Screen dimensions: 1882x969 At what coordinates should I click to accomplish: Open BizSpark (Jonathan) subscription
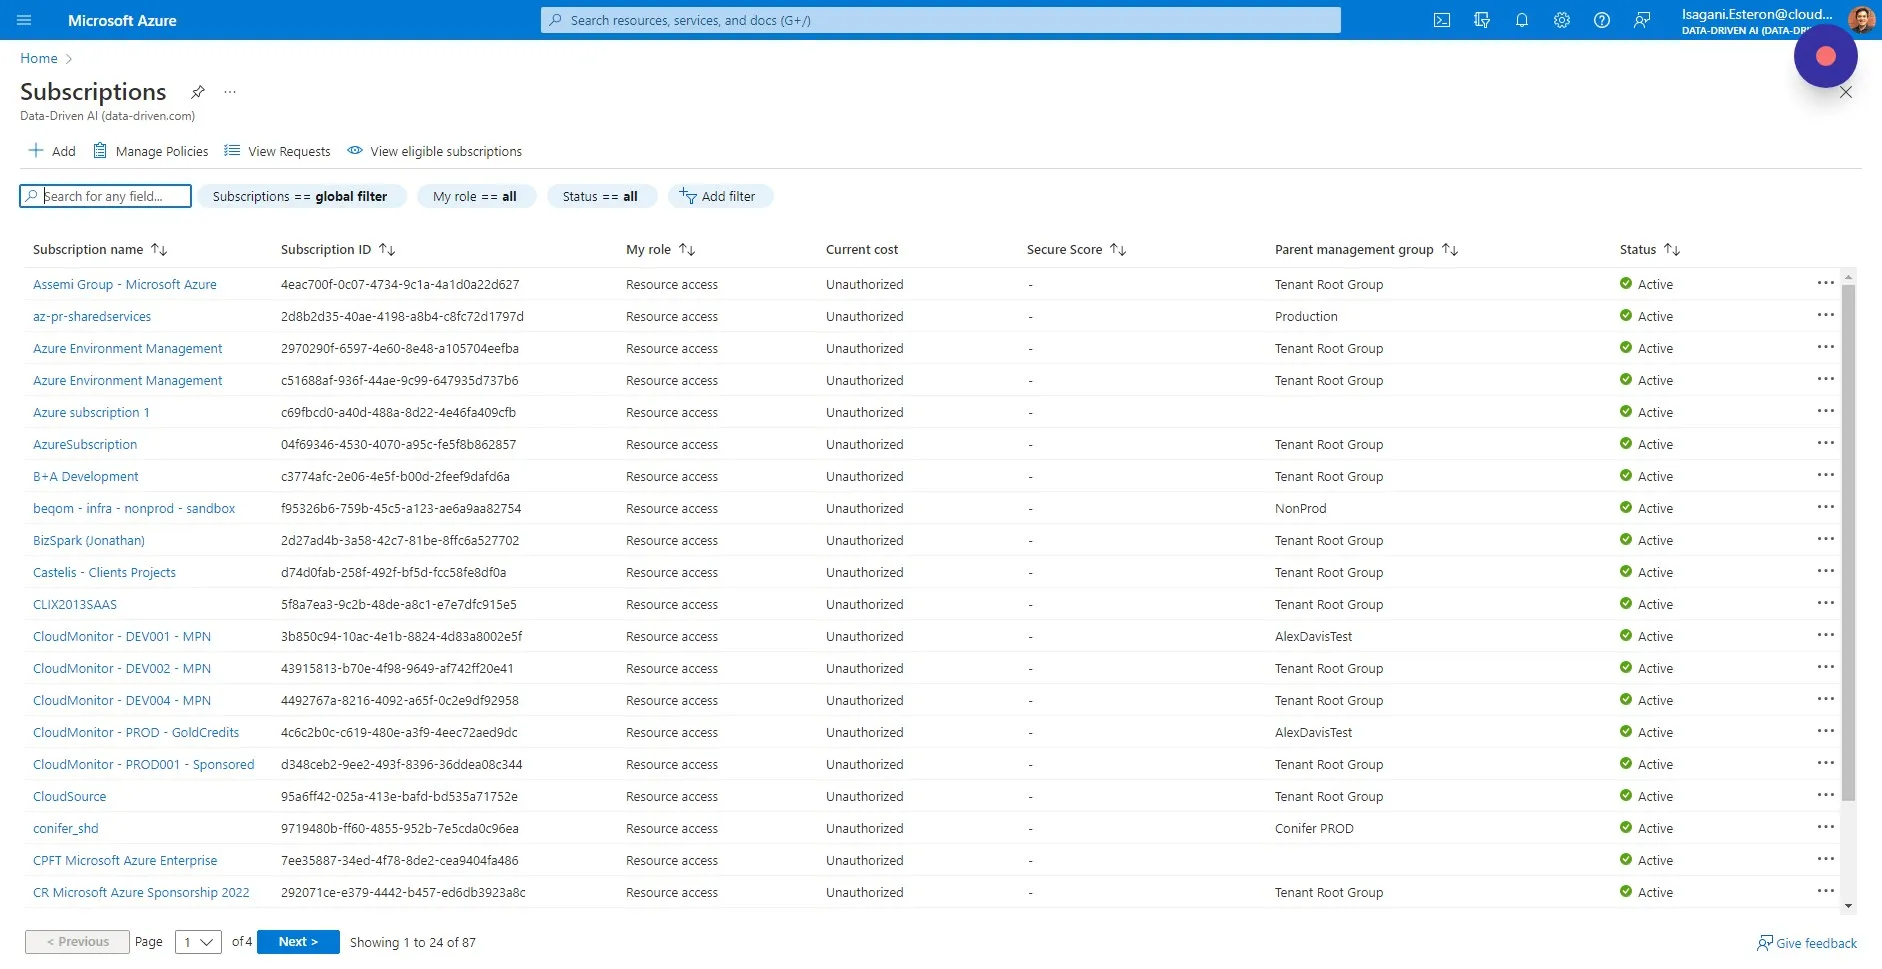click(x=89, y=540)
